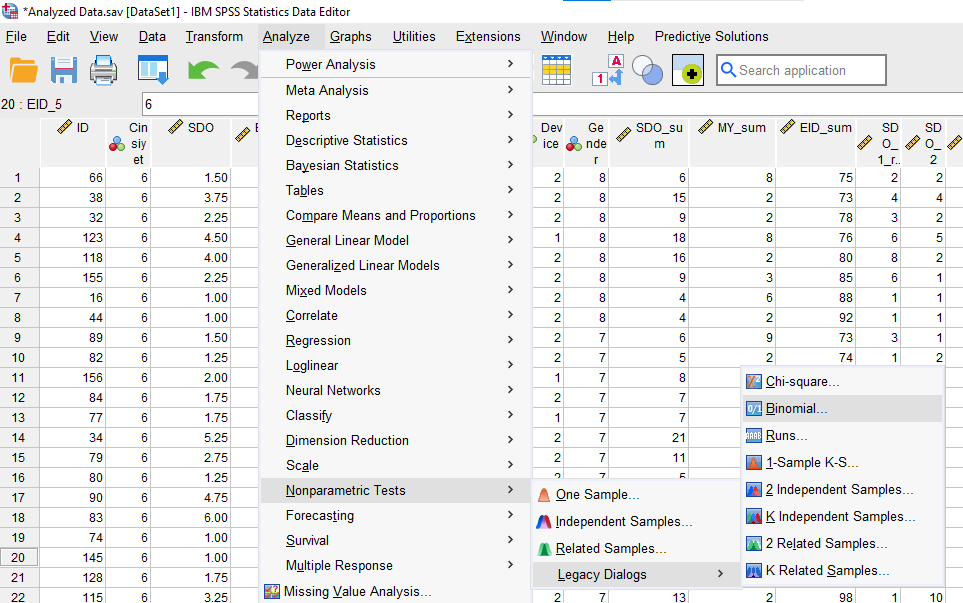Choose 2 Related Samples test
Image resolution: width=963 pixels, height=603 pixels.
[842, 543]
